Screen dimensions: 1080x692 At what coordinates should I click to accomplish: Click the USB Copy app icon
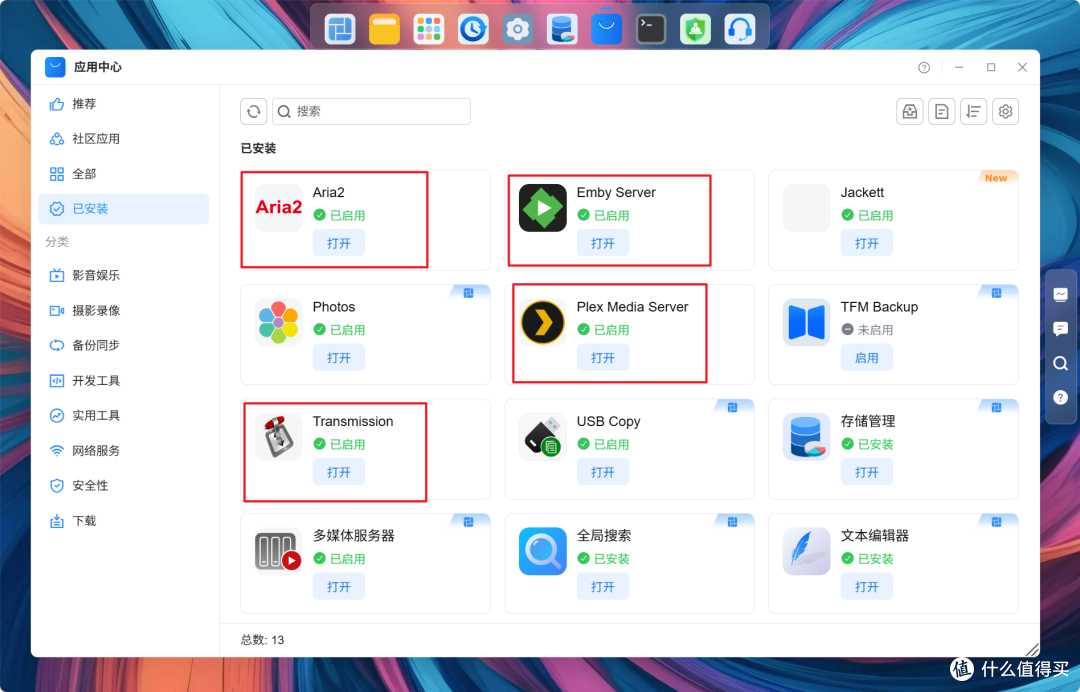coord(543,436)
